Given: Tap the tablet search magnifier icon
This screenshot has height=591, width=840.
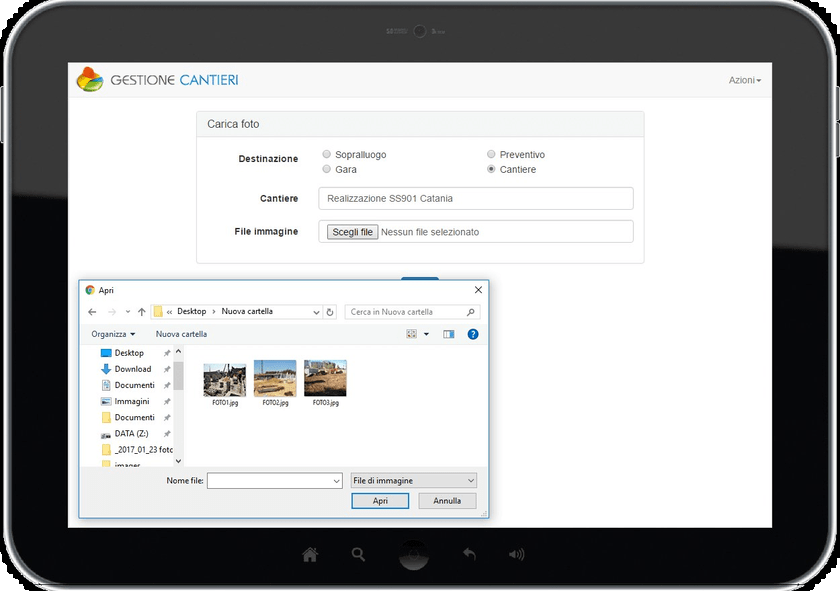Looking at the screenshot, I should pyautogui.click(x=358, y=554).
